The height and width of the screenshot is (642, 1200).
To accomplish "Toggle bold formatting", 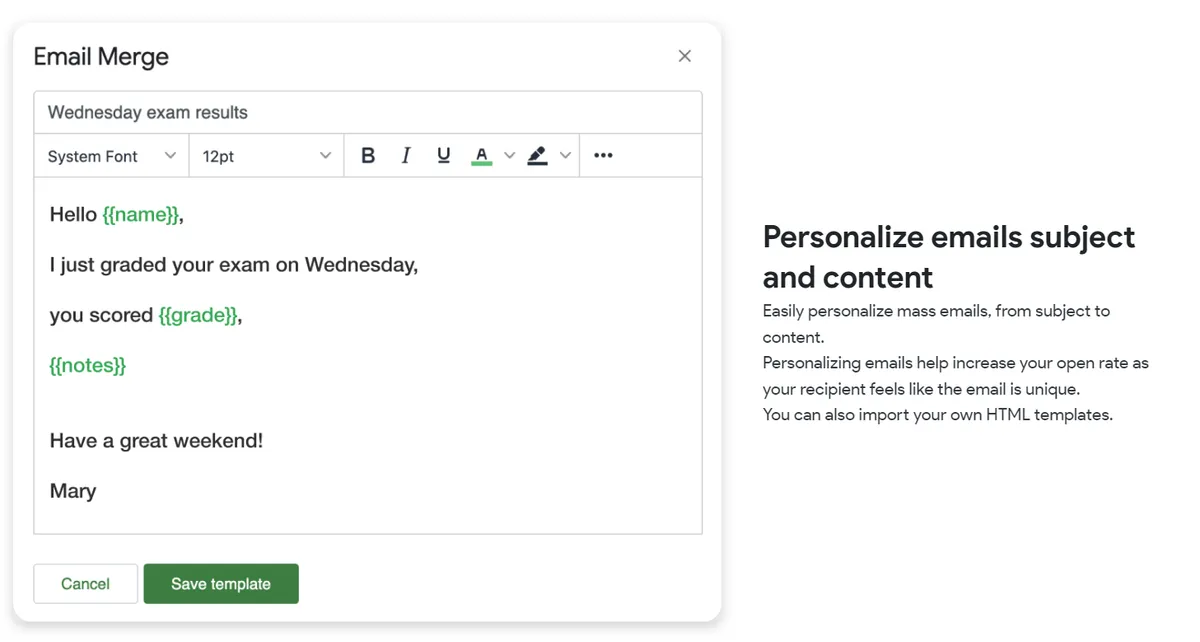I will tap(368, 156).
